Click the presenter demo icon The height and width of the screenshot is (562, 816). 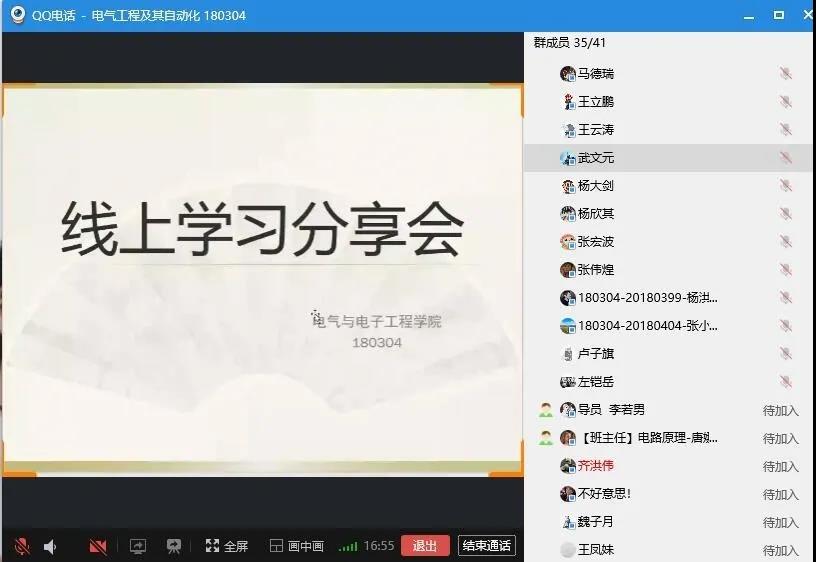(174, 546)
